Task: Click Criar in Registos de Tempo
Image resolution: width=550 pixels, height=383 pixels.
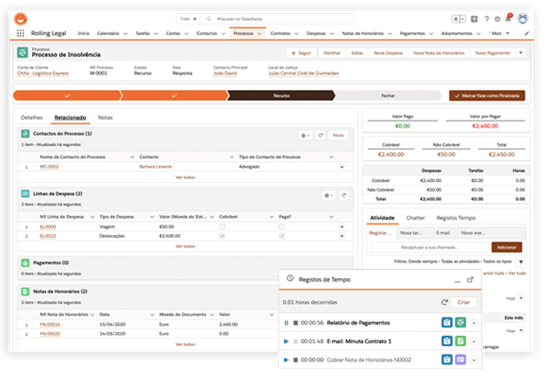Action: [464, 302]
